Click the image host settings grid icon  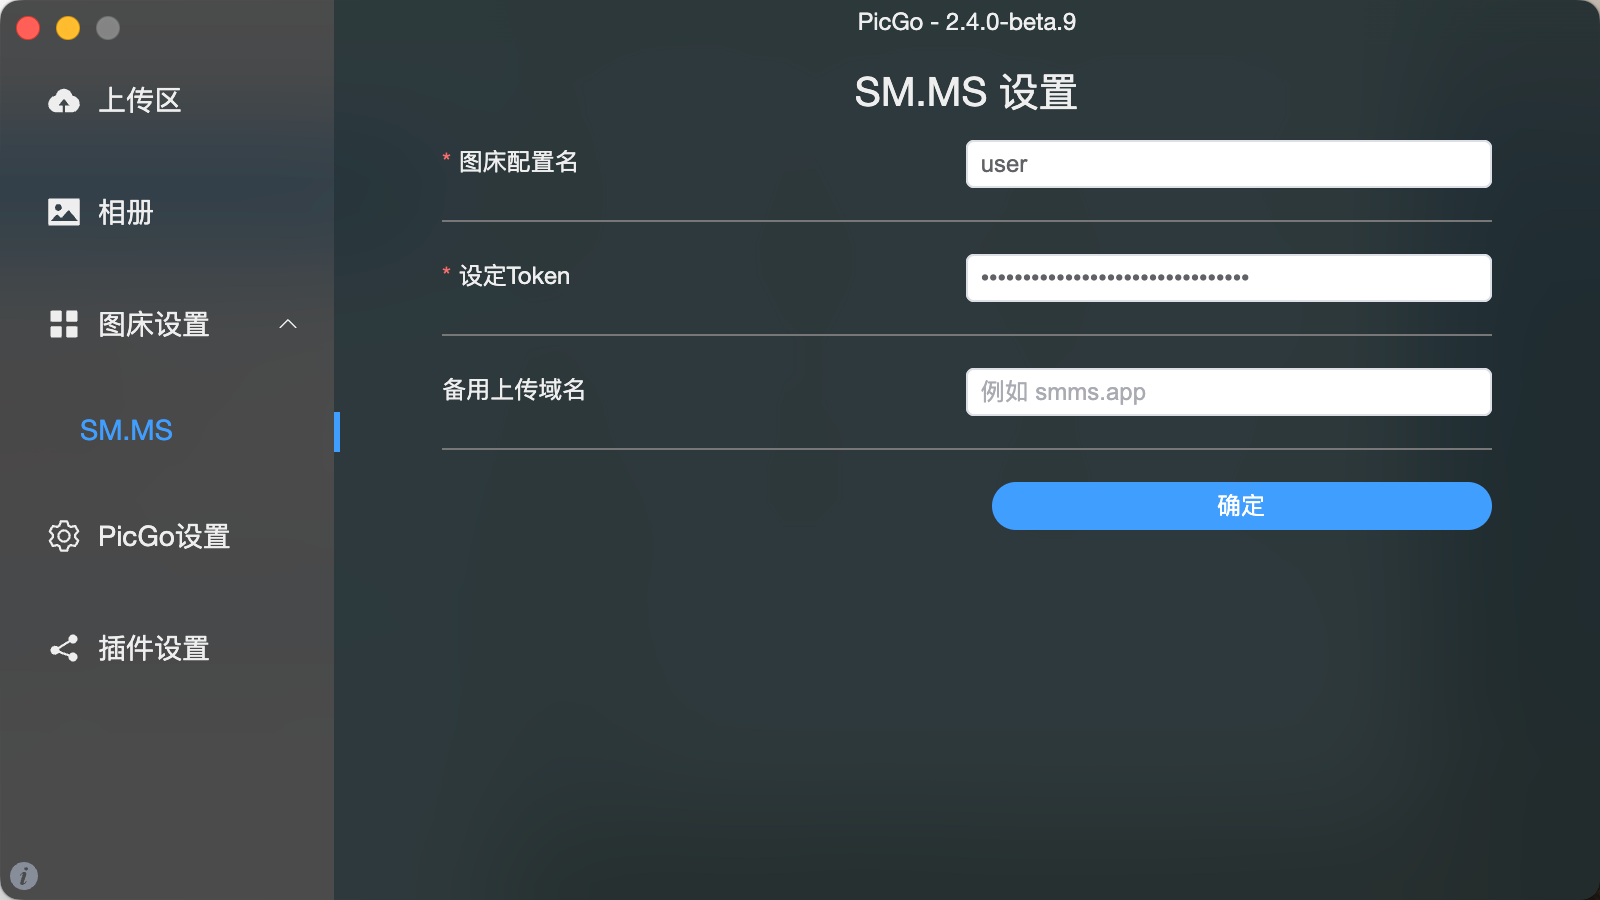coord(64,324)
